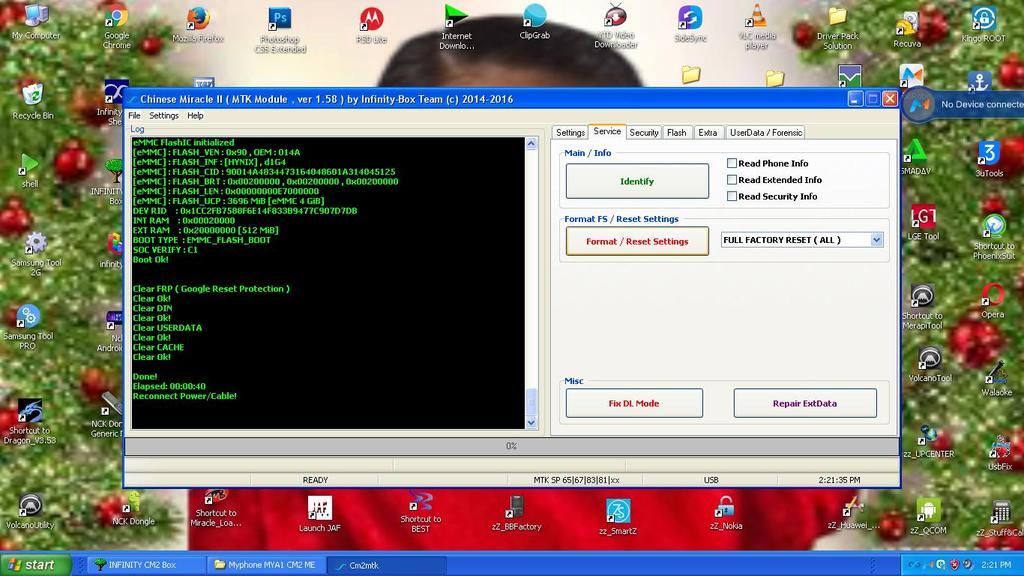The image size is (1024, 576).
Task: Switch to the Extra tab
Action: tap(707, 133)
